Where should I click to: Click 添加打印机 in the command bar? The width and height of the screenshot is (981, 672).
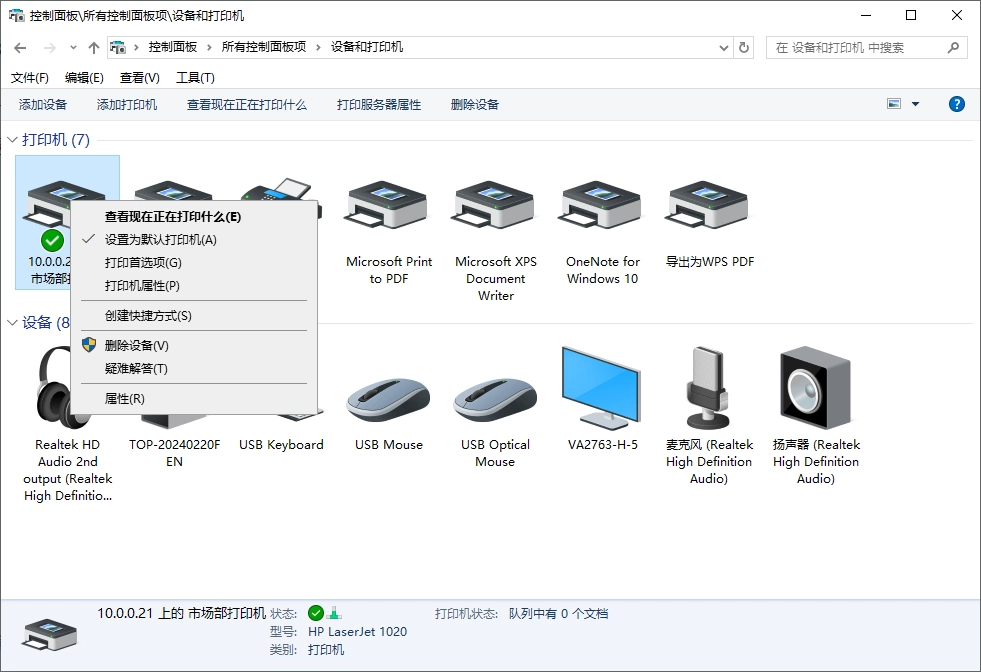point(127,104)
